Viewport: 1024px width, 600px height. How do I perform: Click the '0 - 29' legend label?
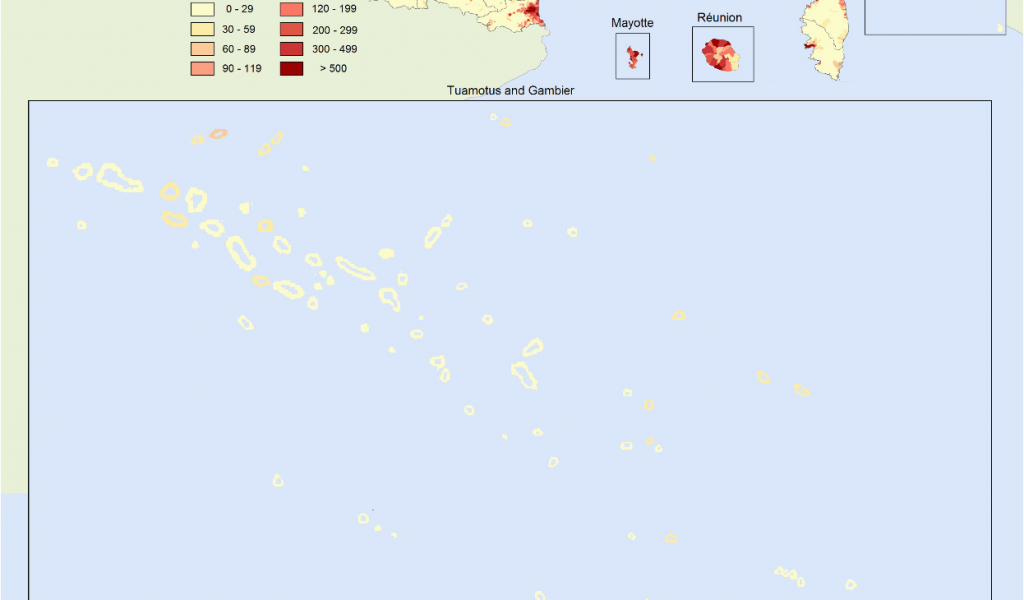click(x=239, y=9)
